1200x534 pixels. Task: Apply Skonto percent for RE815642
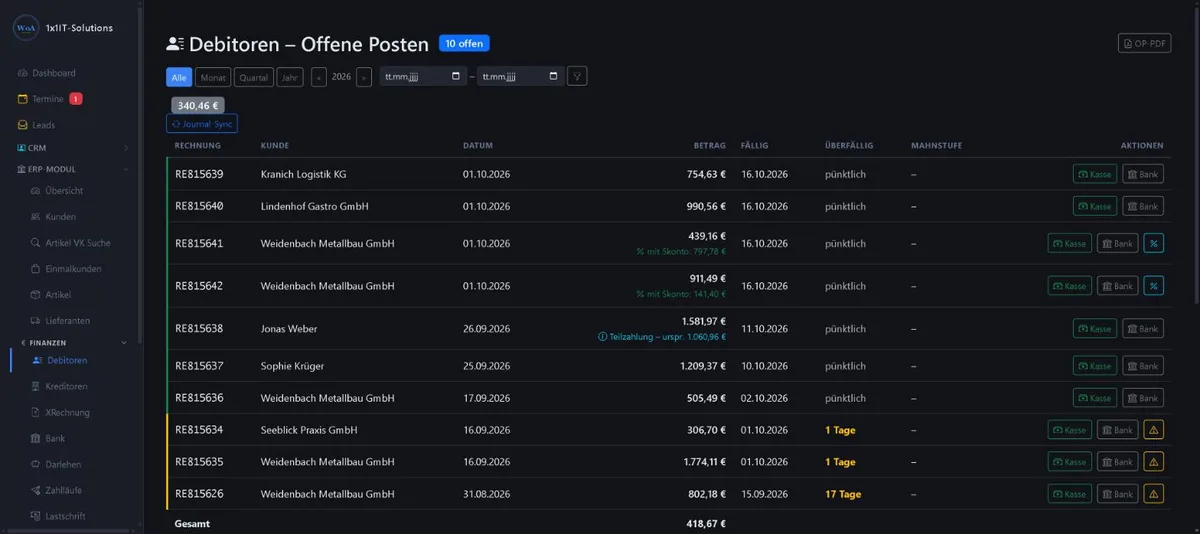1153,286
